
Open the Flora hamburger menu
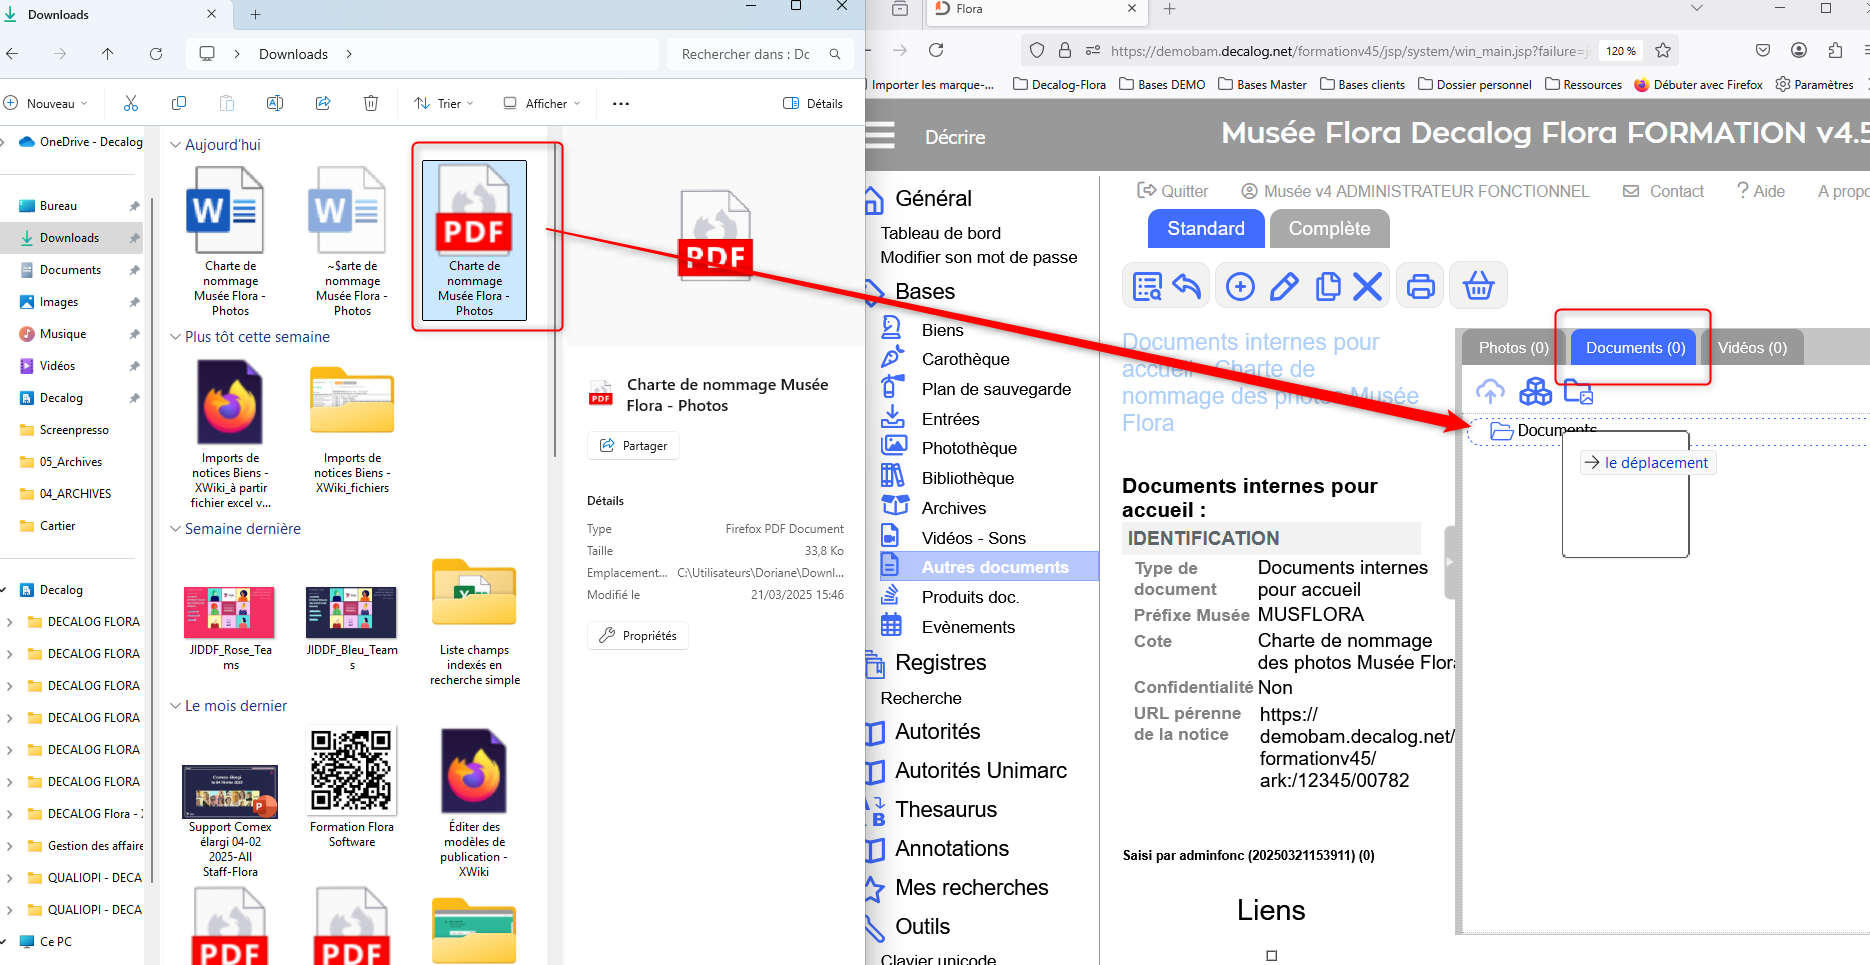(880, 135)
